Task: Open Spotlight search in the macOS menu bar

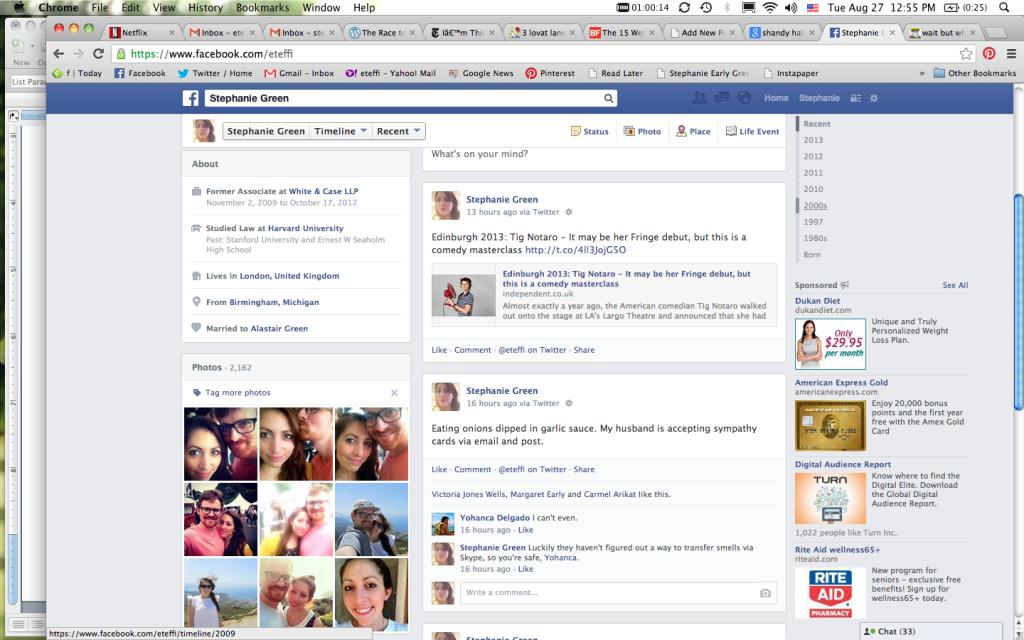Action: pos(1004,8)
